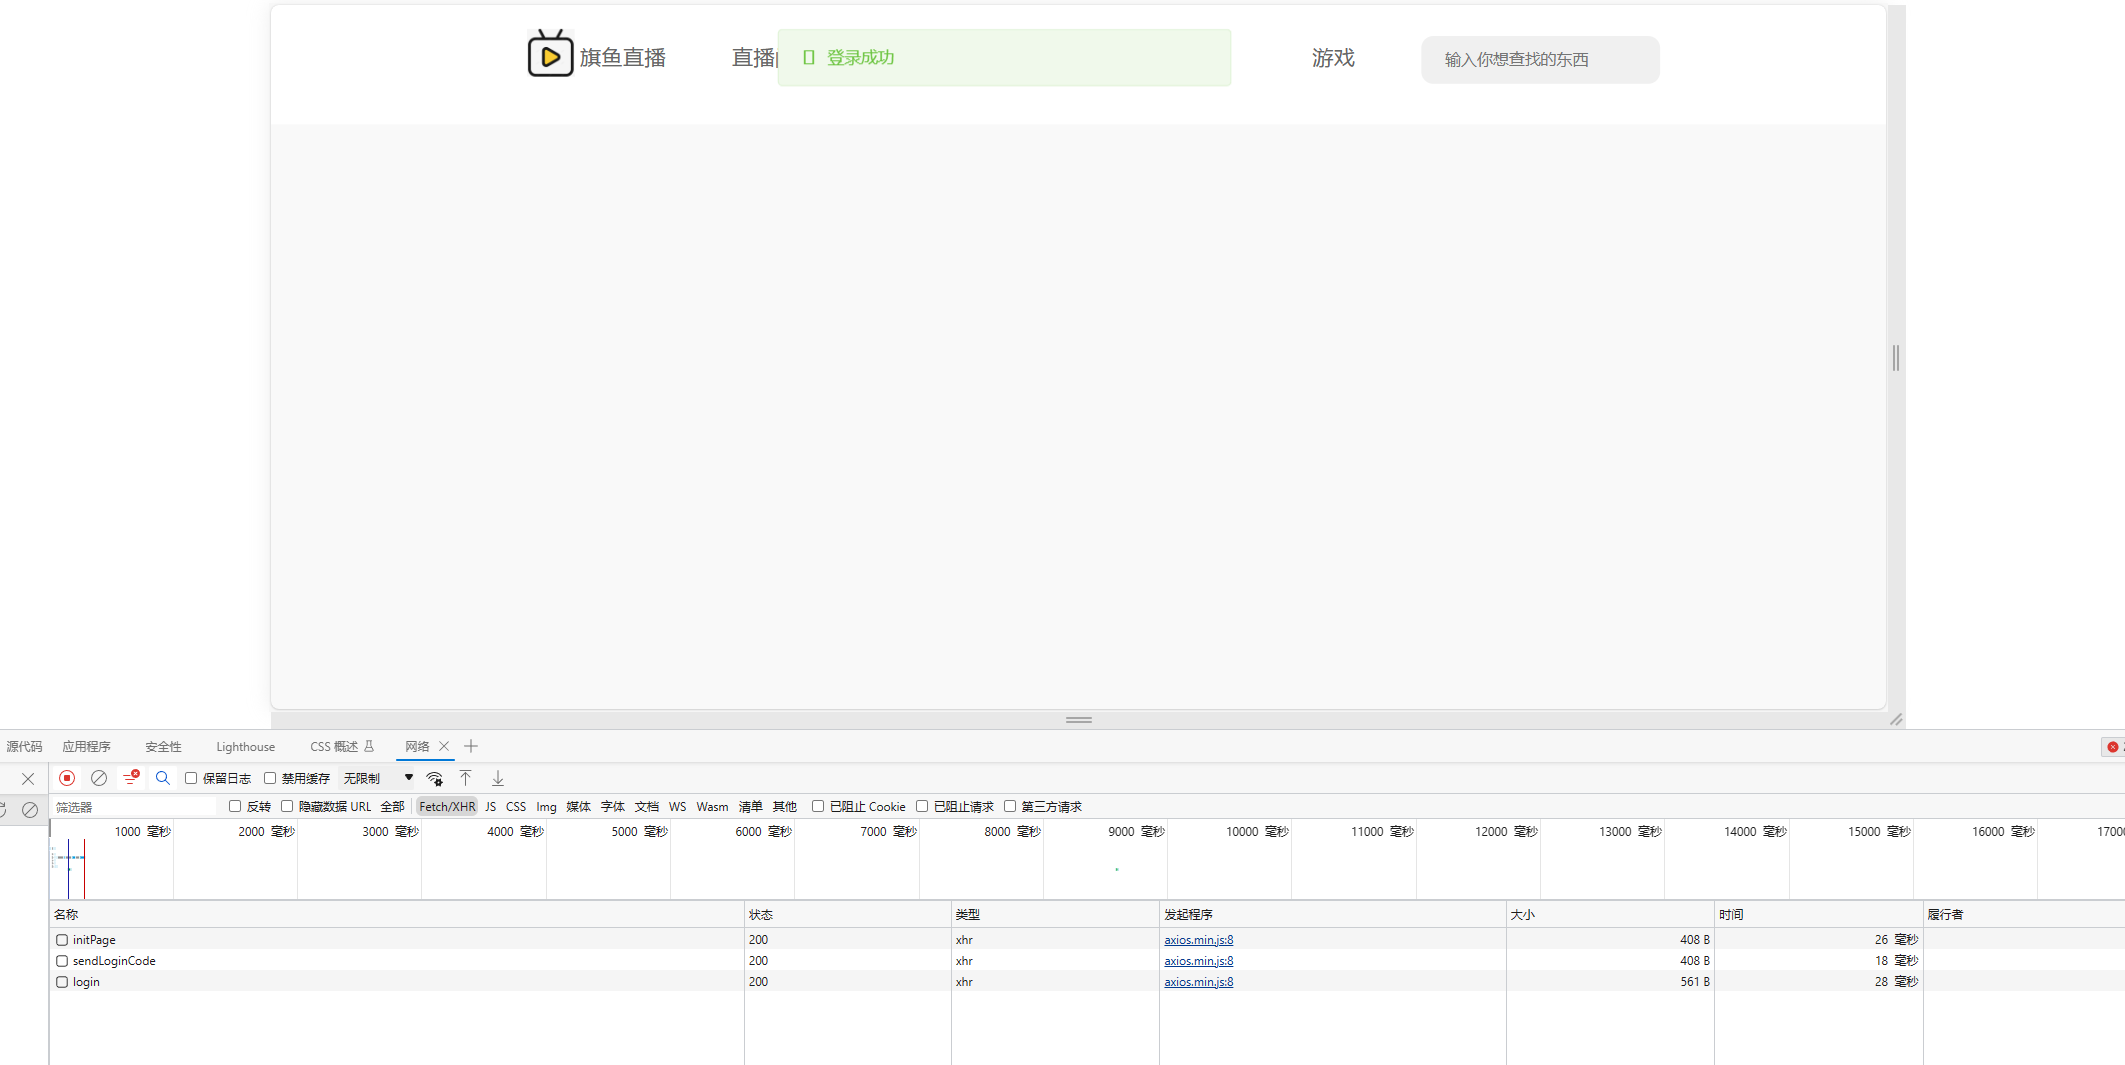The height and width of the screenshot is (1065, 2125).
Task: Tick the checkbox beside login request
Action: pos(62,982)
